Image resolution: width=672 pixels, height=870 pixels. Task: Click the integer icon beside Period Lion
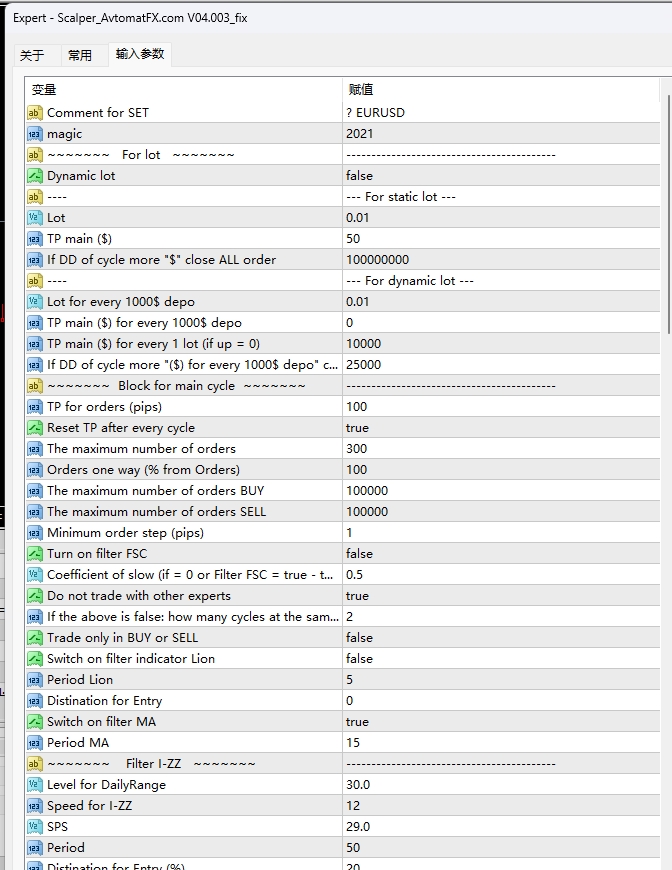[x=34, y=680]
